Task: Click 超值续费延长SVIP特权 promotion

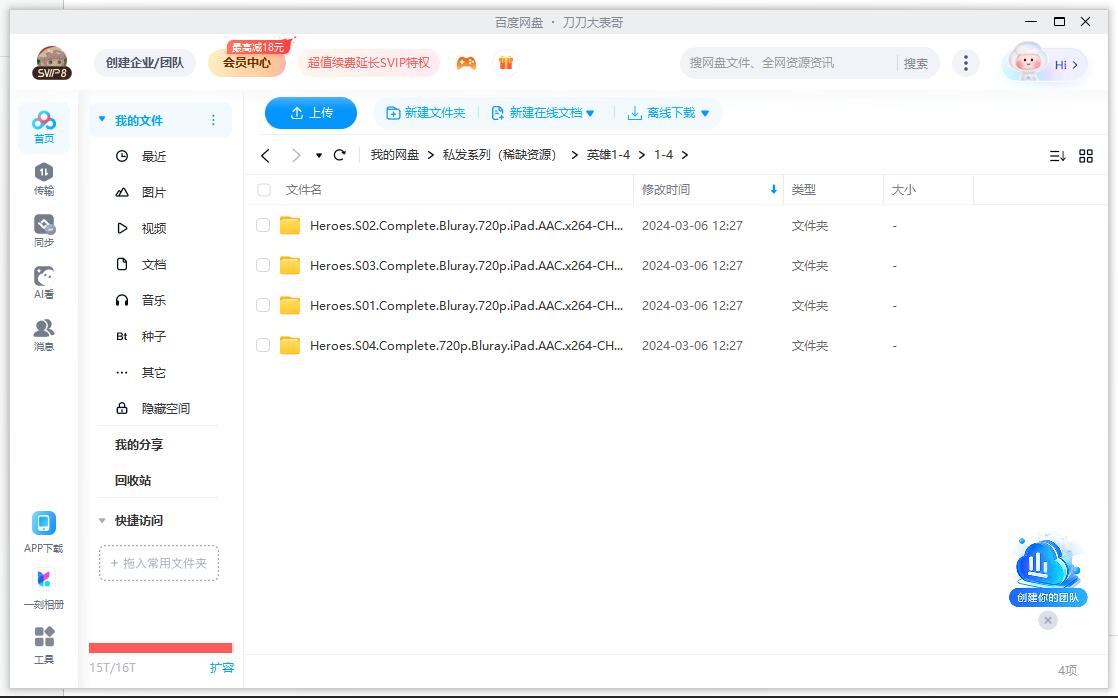Action: pos(369,63)
